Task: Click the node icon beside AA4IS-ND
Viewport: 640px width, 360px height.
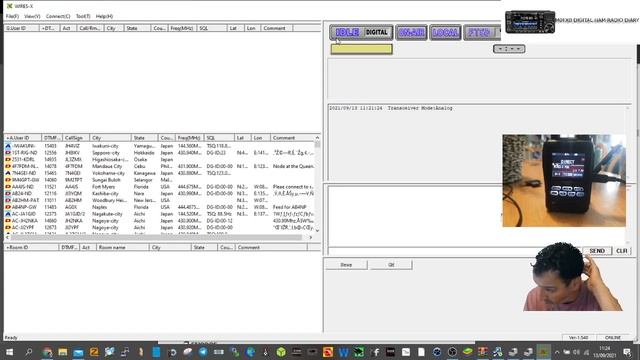Action: pyautogui.click(x=8, y=187)
